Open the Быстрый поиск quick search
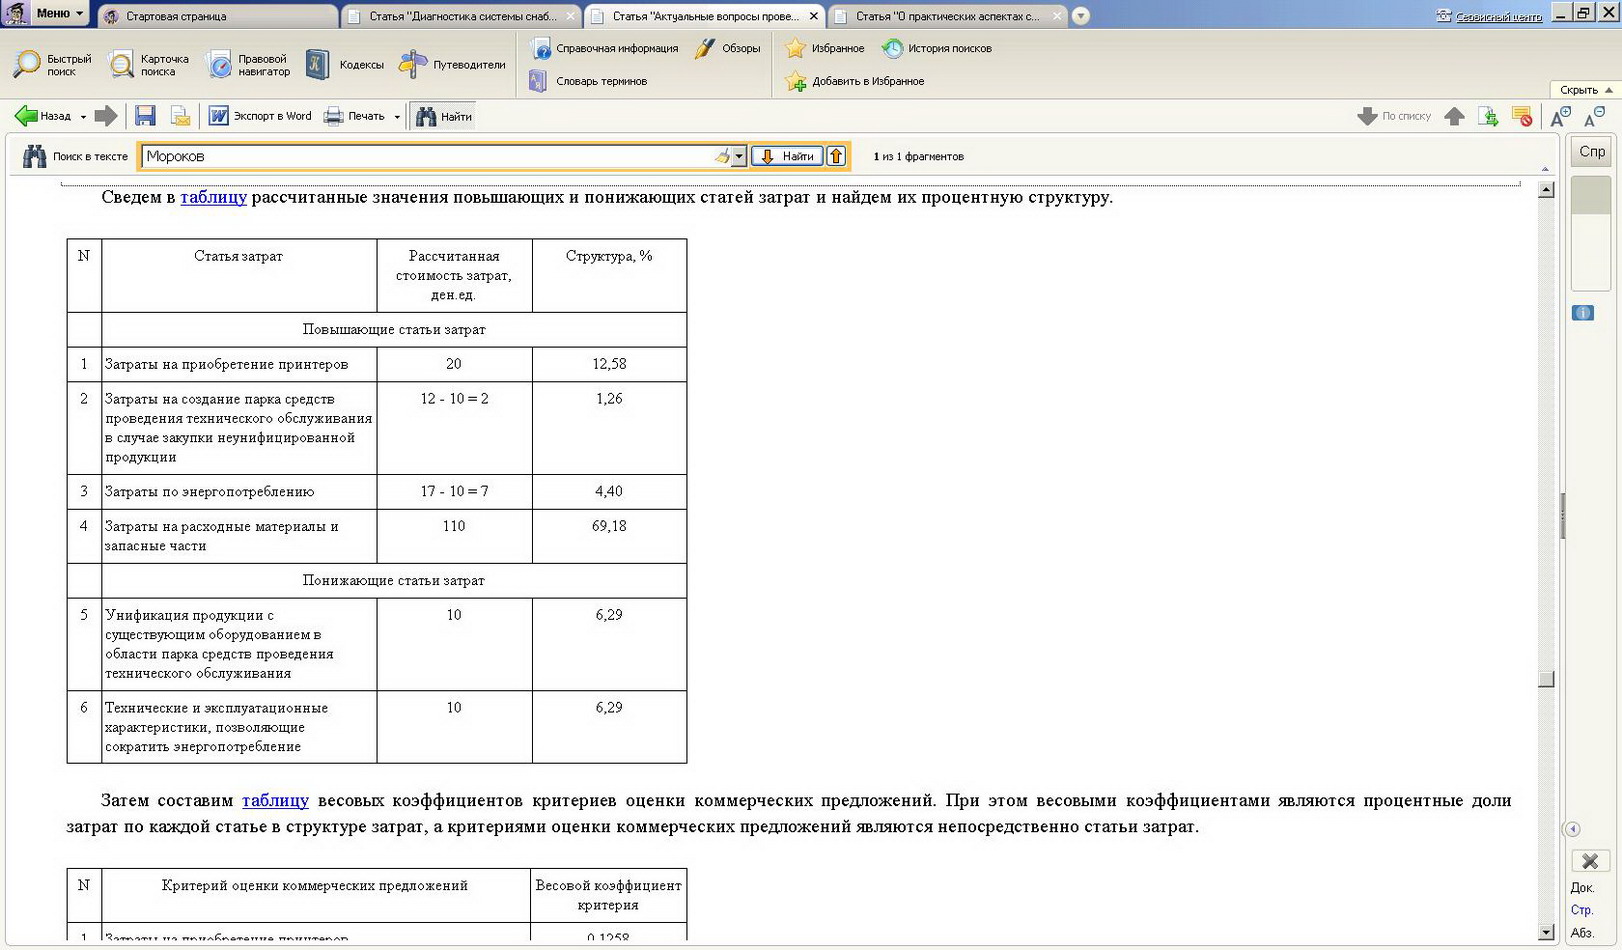Viewport: 1622px width, 950px height. coord(52,65)
